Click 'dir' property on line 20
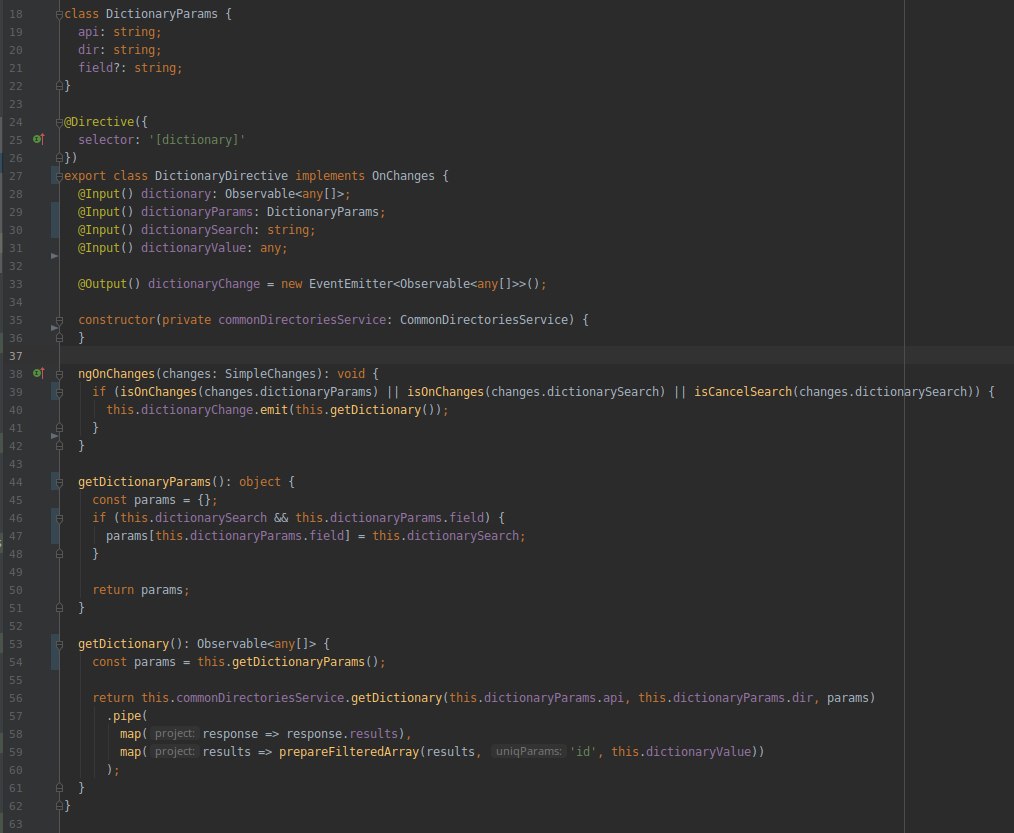 tap(89, 50)
